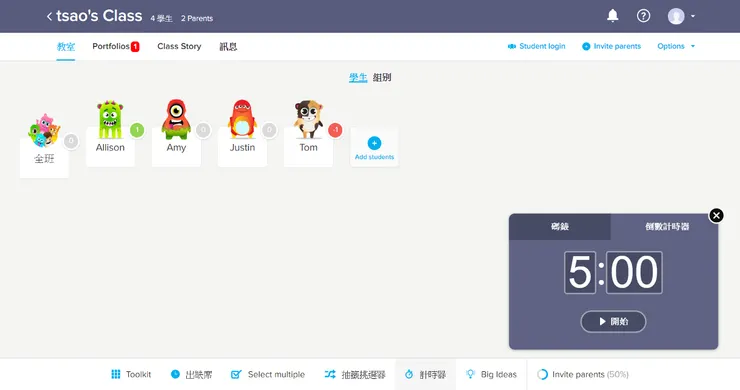Click Invite parents (50%) progress in bottom bar
Image resolution: width=740 pixels, height=390 pixels.
point(583,374)
